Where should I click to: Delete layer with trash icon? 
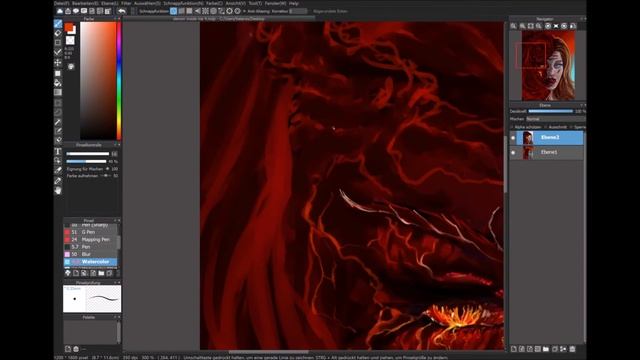coord(572,349)
